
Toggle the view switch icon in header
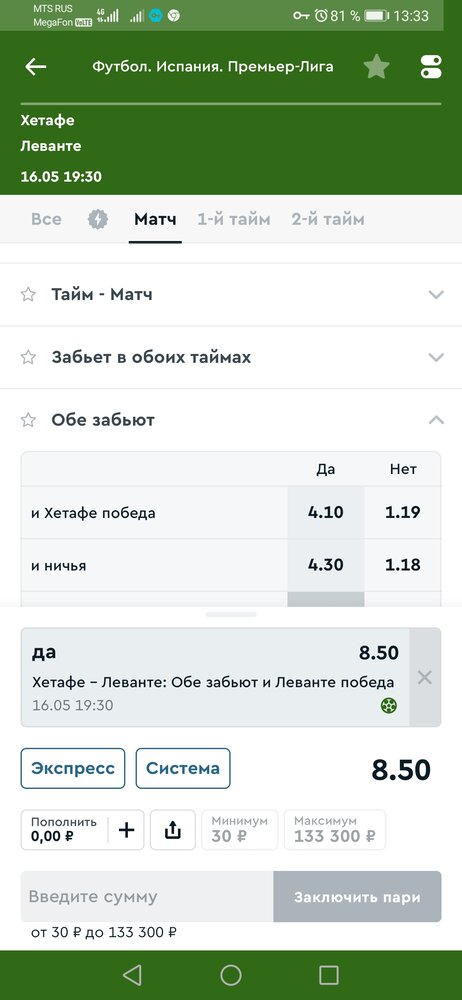click(x=431, y=66)
